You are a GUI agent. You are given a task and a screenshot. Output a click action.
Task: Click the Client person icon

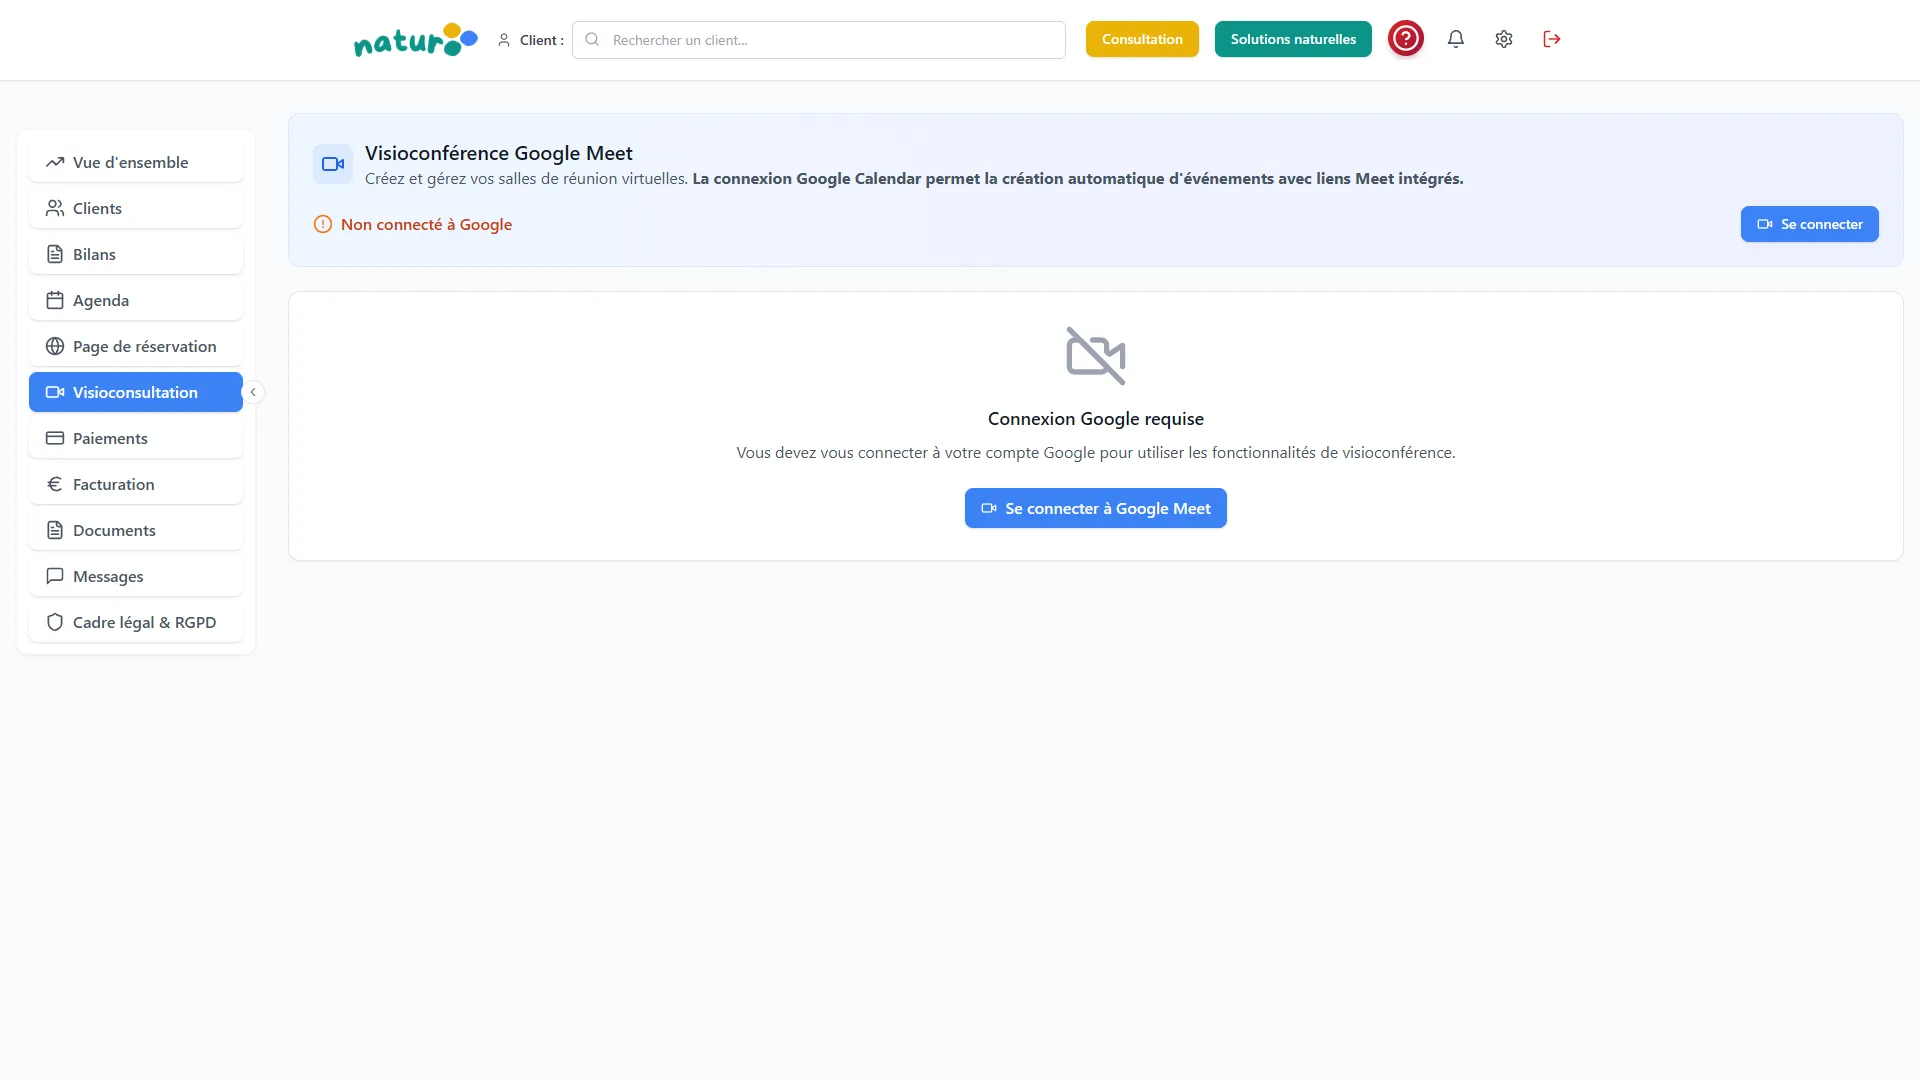coord(504,40)
